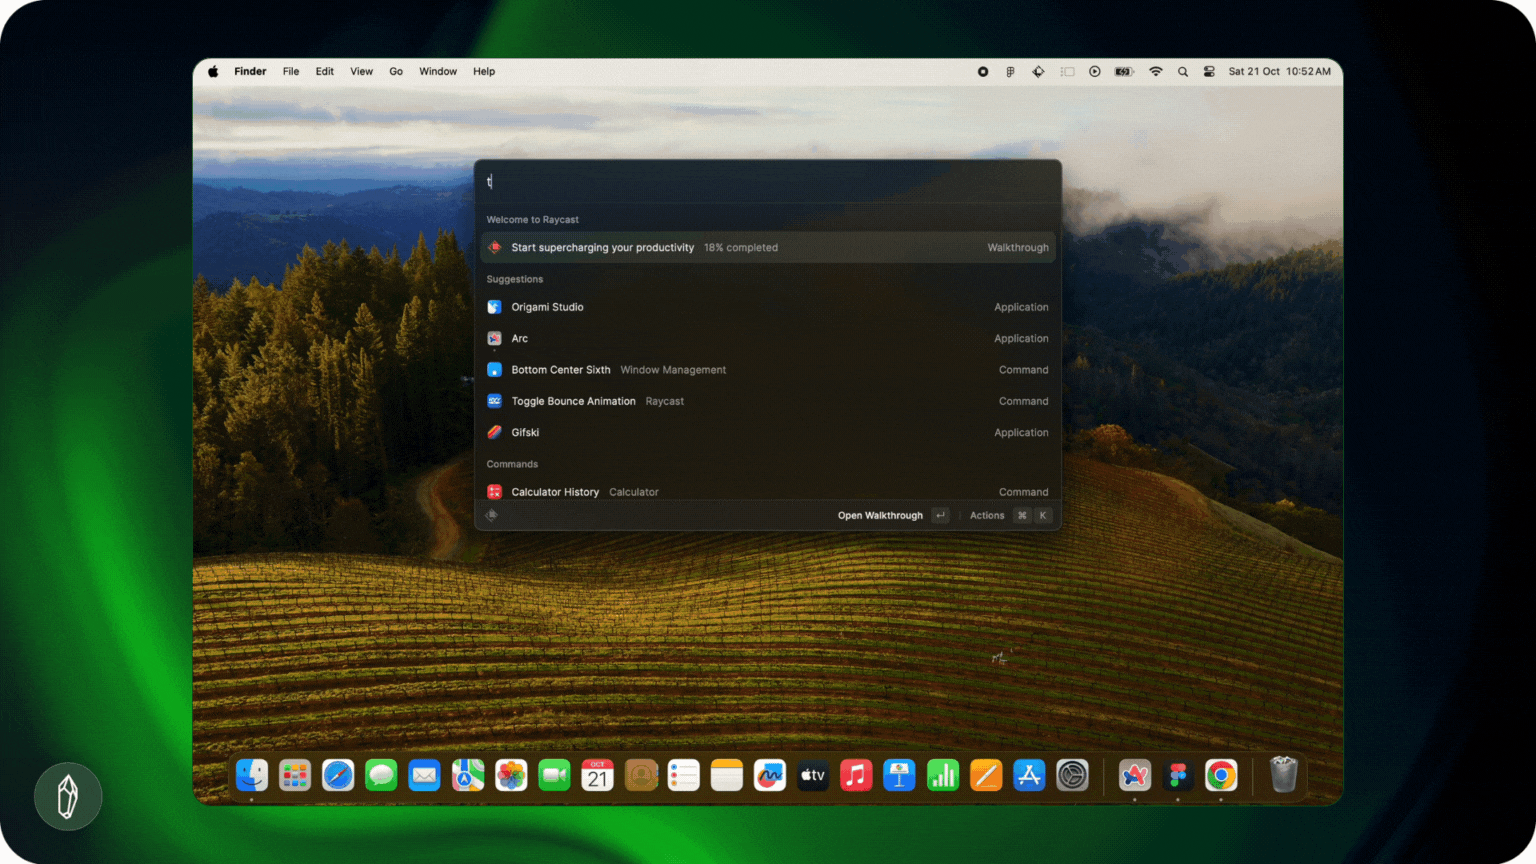Open the Go menu
1536x864 pixels.
(x=396, y=71)
